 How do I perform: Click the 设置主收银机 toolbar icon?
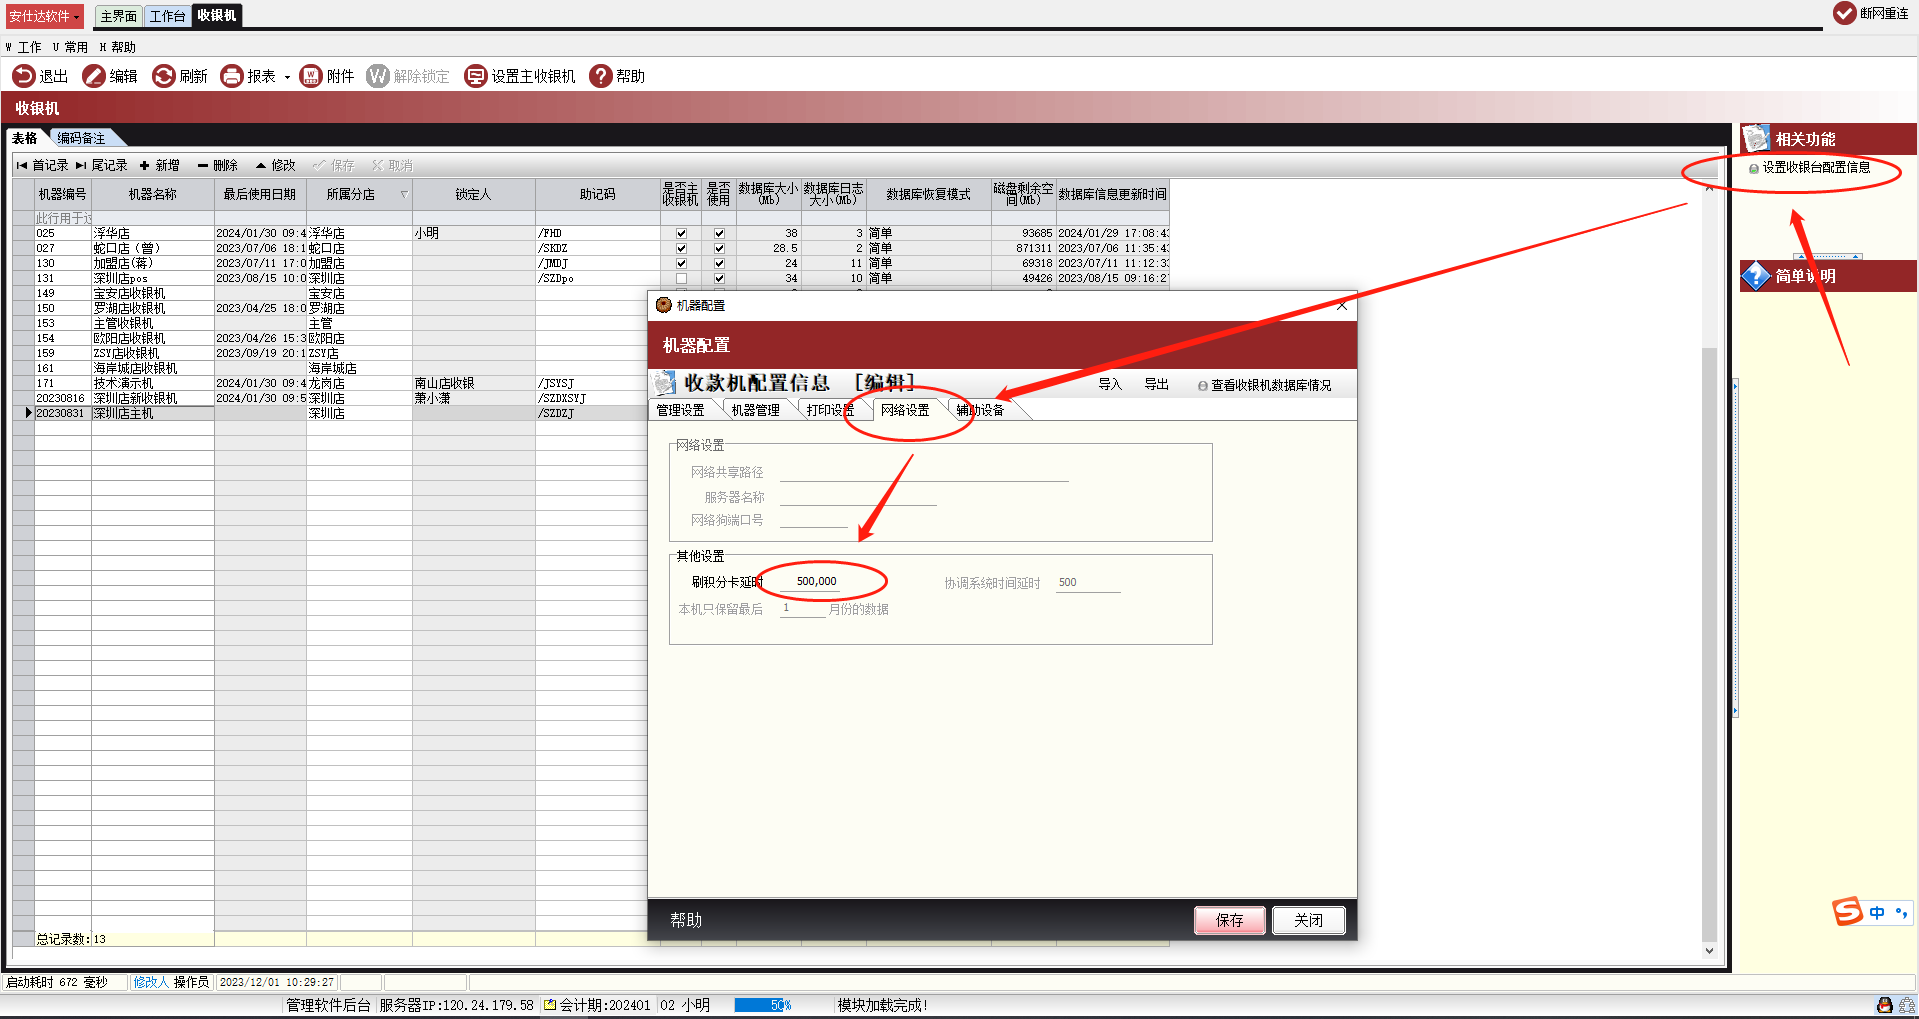(476, 76)
